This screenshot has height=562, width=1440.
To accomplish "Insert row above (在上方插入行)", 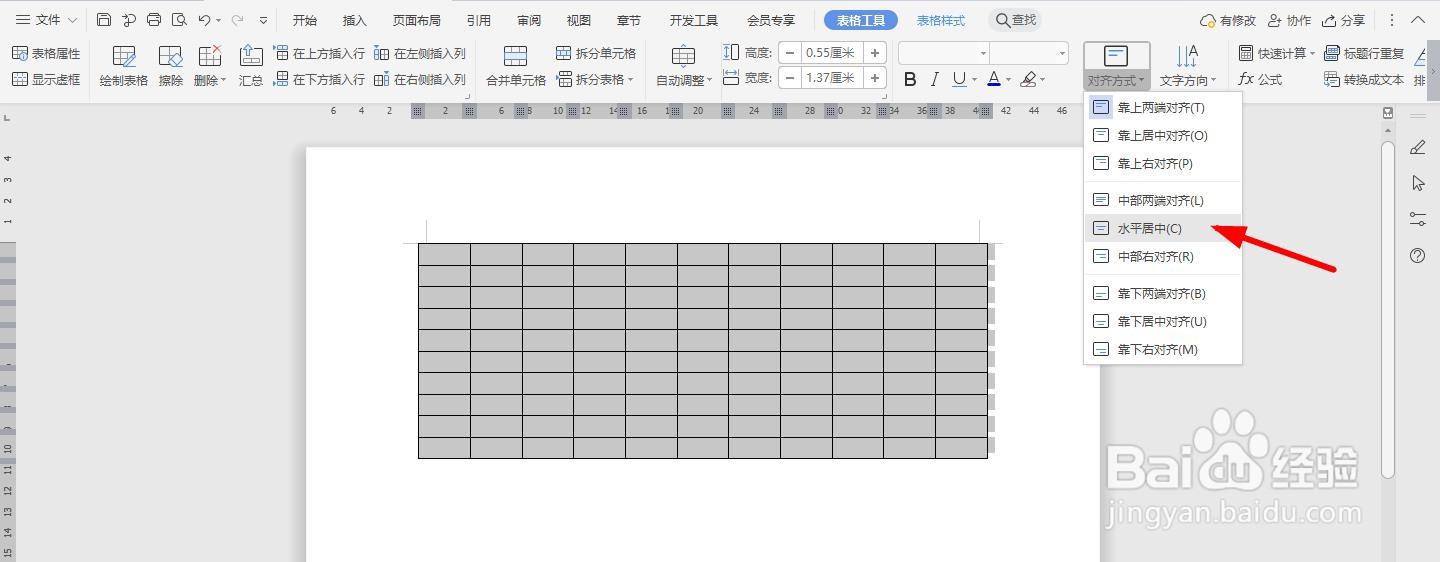I will [x=319, y=53].
